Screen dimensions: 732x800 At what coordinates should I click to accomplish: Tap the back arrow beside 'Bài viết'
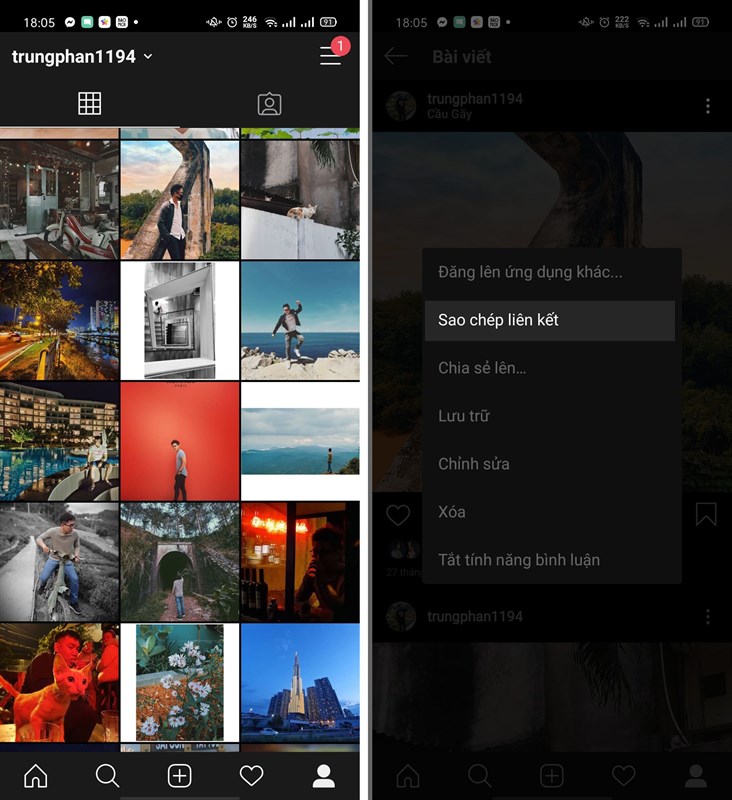[396, 56]
